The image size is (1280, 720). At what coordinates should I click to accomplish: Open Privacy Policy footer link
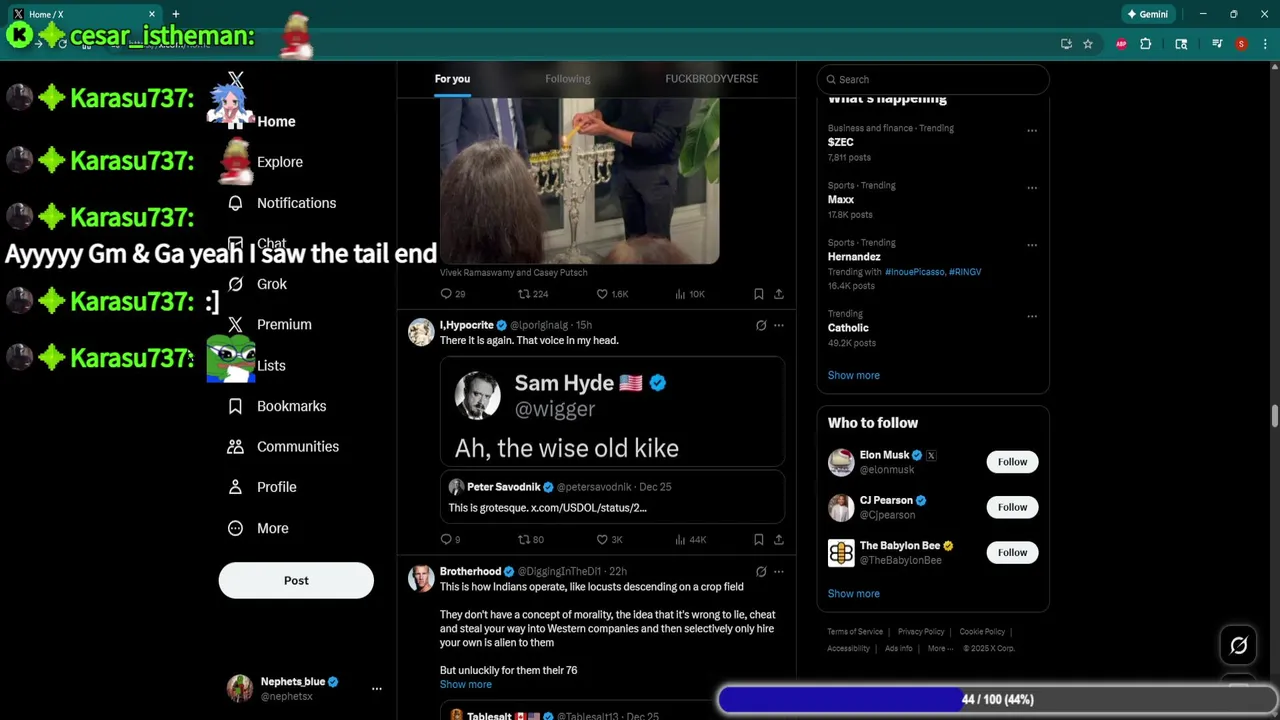point(921,632)
